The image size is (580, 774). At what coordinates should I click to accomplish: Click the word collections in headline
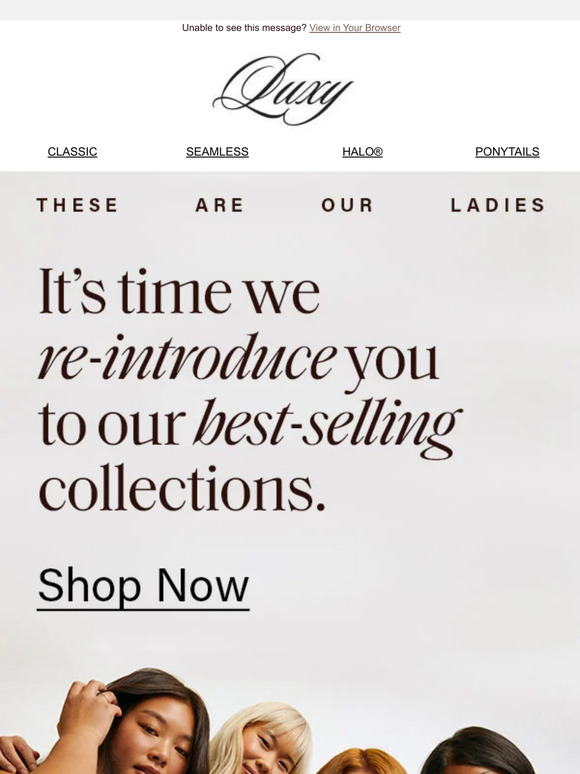[x=182, y=489]
